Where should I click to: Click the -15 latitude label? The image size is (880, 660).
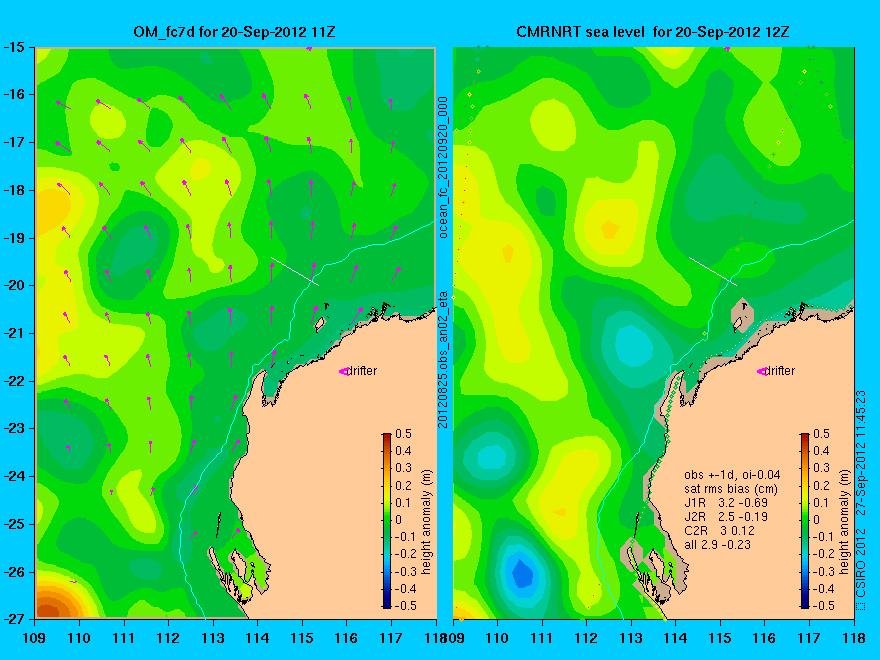click(15, 47)
